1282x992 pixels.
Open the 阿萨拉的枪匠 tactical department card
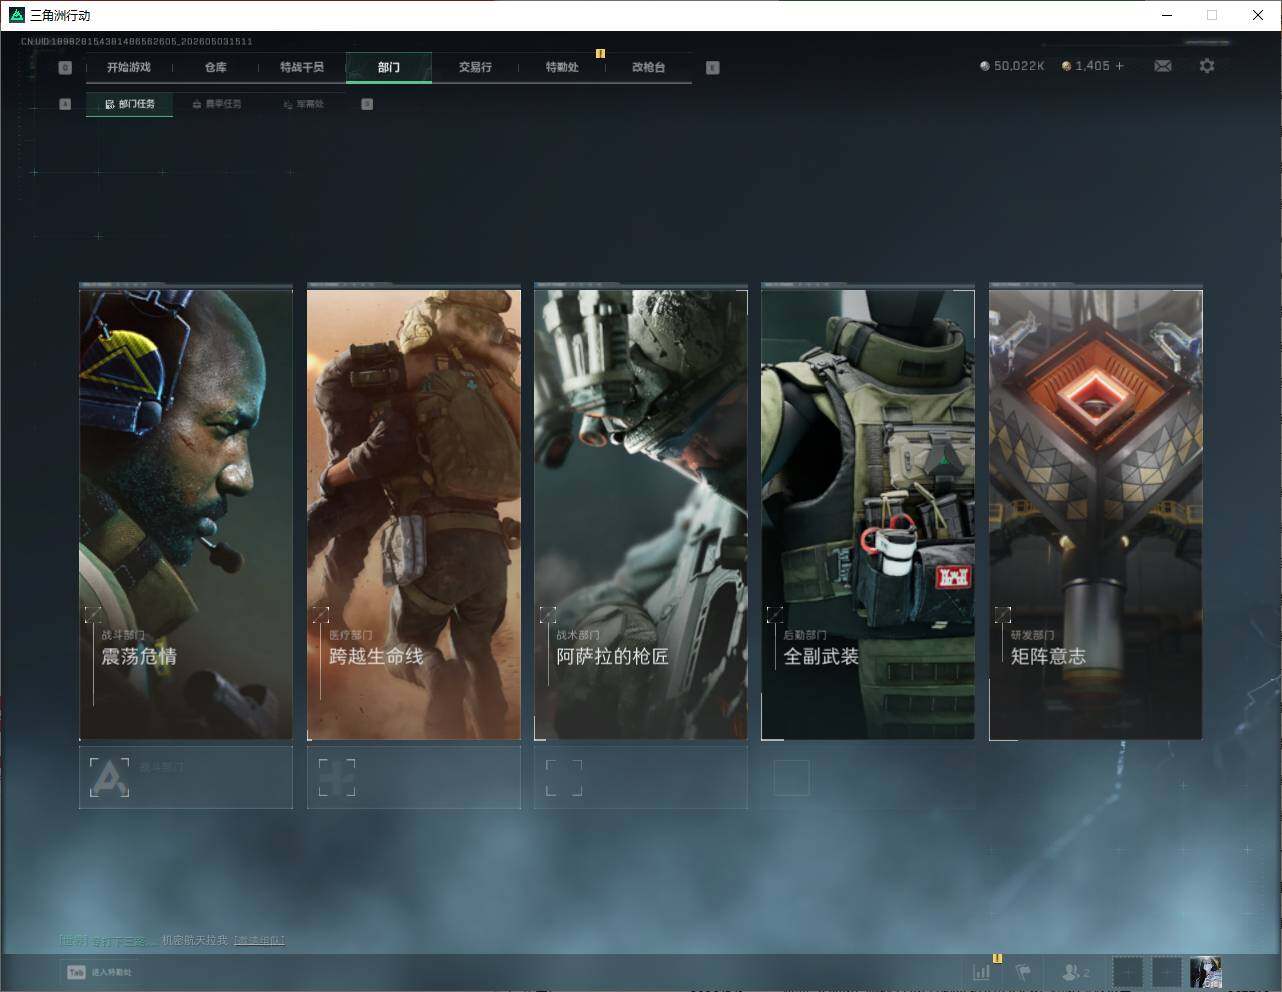point(641,514)
